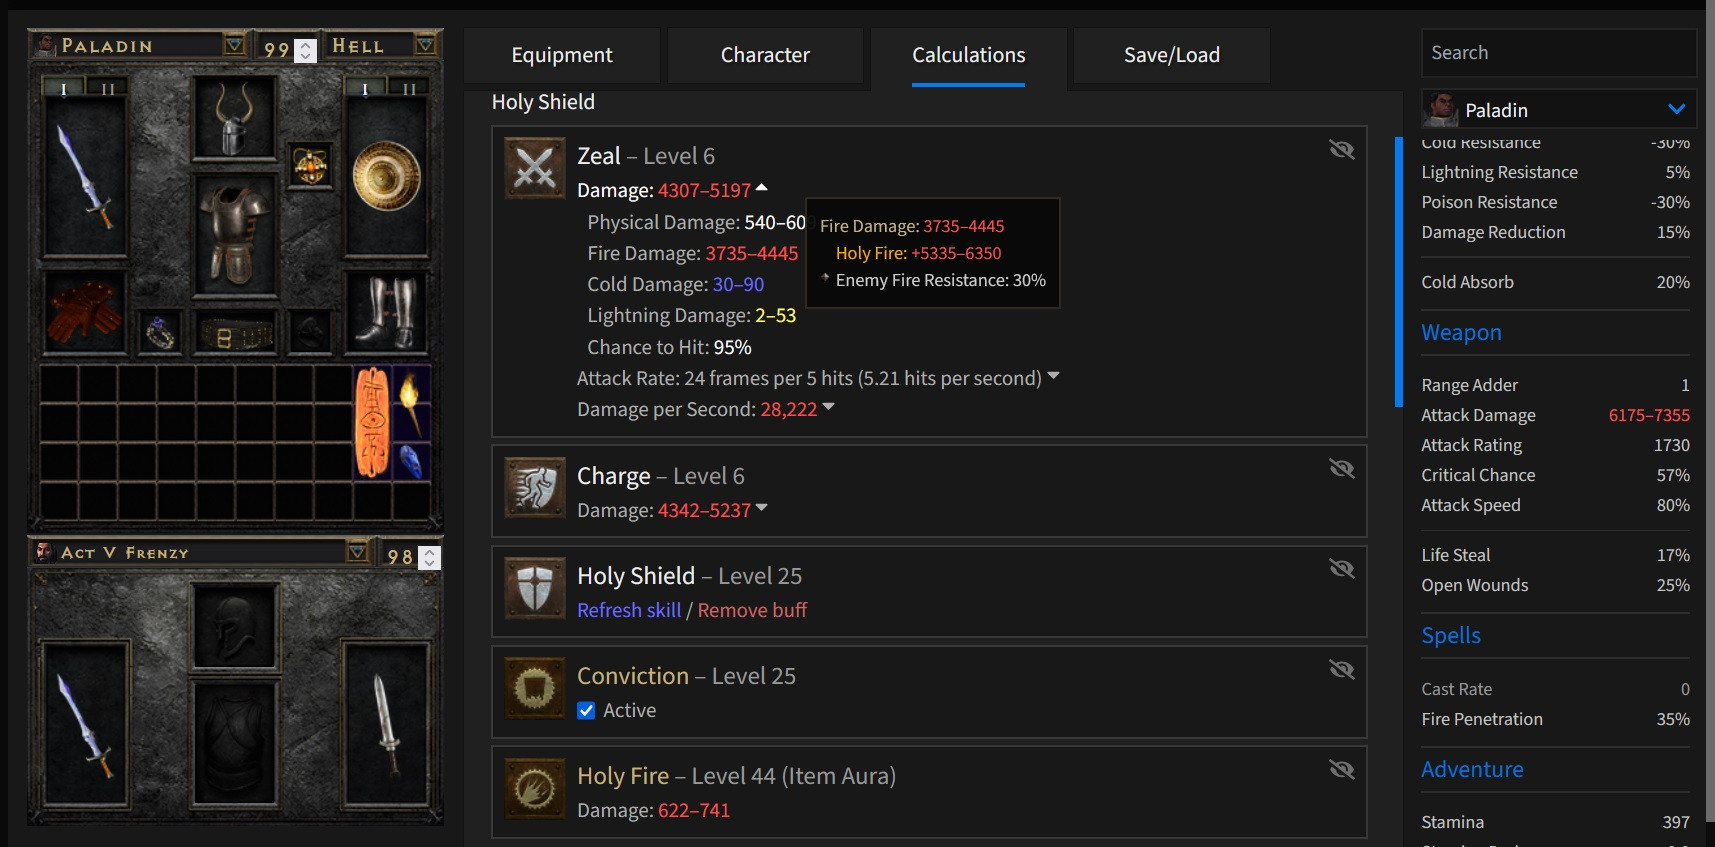Select the body armor equipment slot
This screenshot has width=1715, height=847.
(234, 237)
